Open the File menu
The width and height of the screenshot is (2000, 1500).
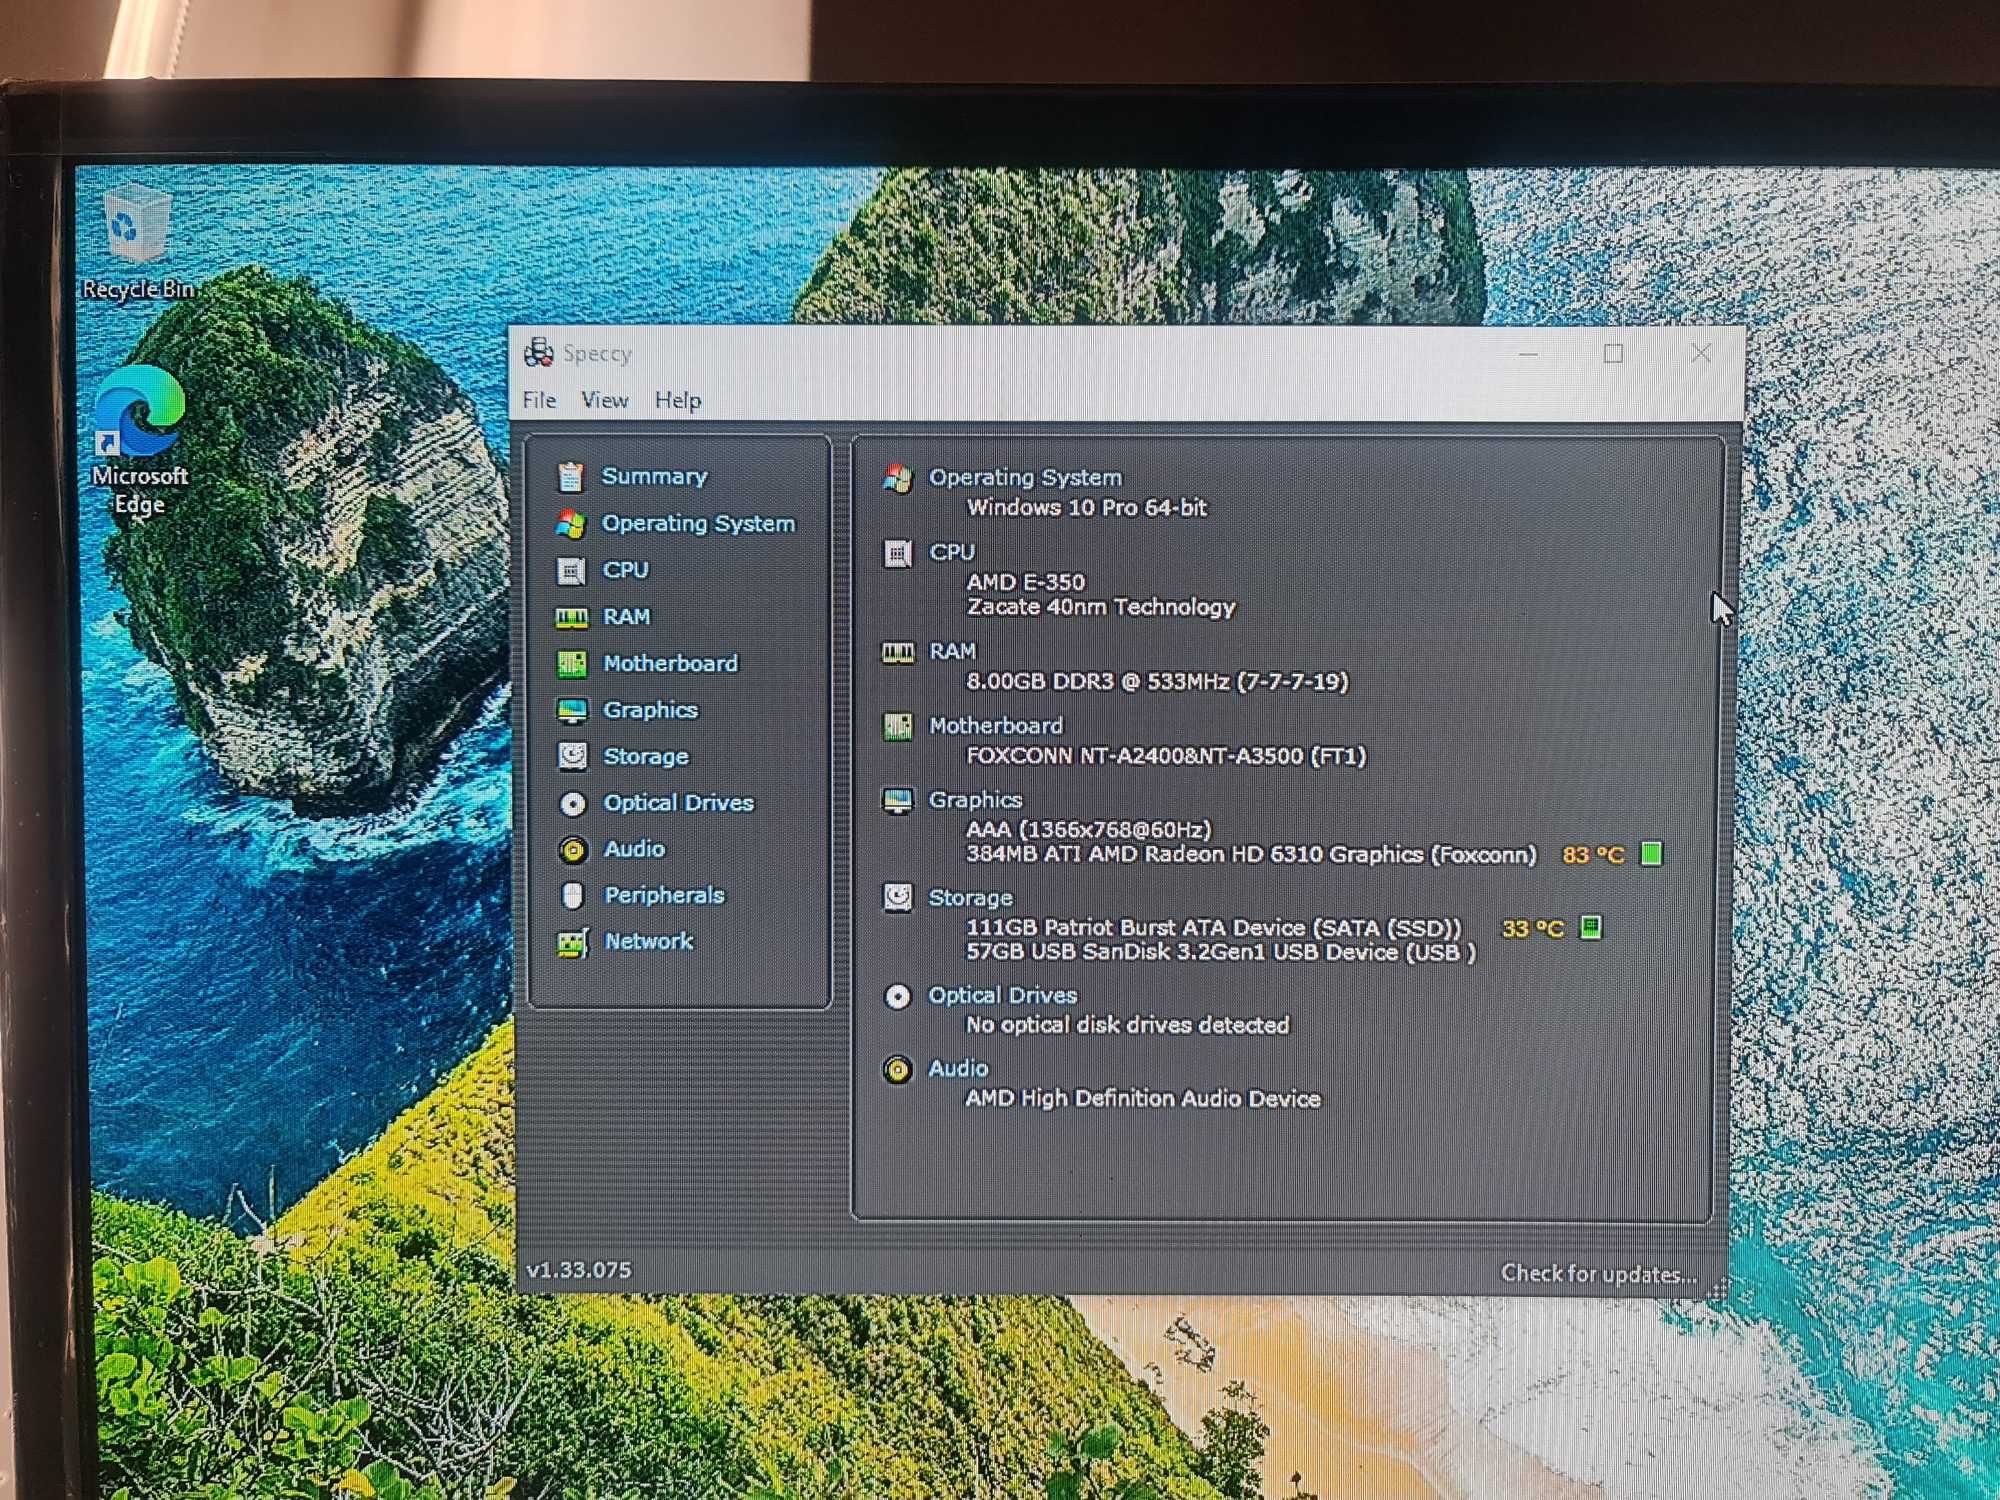(539, 400)
